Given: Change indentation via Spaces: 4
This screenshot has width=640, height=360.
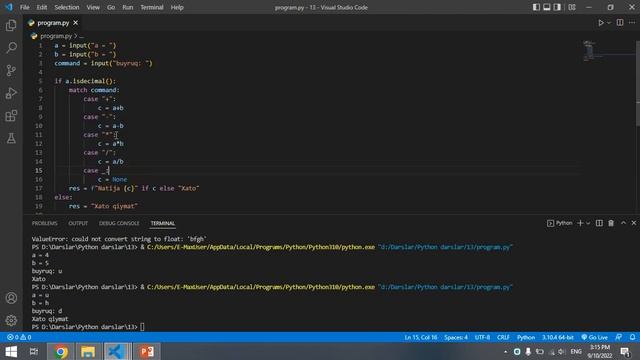Looking at the screenshot, I should click(456, 337).
